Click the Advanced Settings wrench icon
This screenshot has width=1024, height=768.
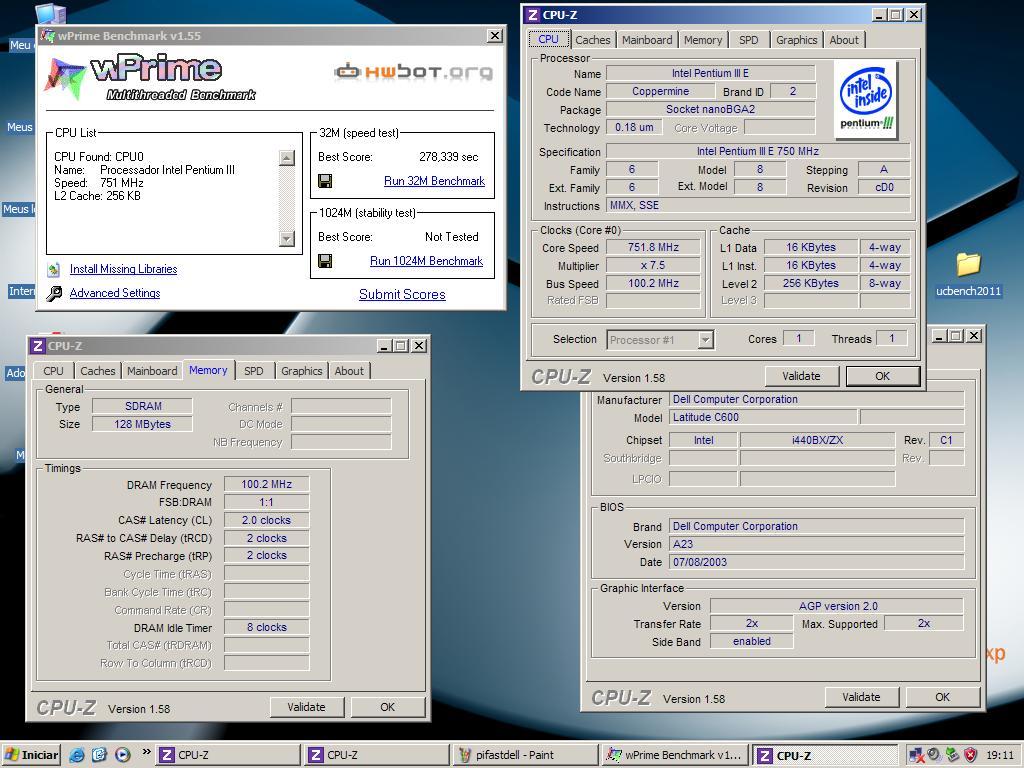pyautogui.click(x=54, y=293)
